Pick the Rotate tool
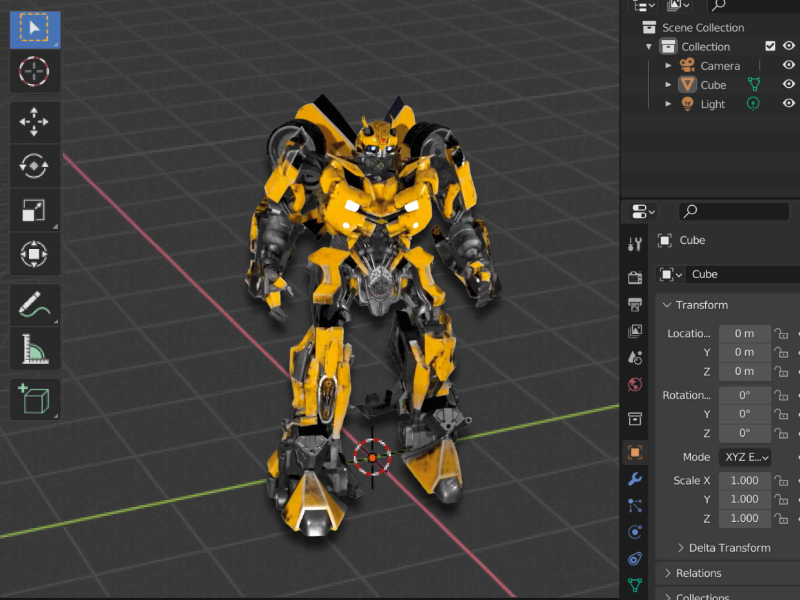 [35, 165]
